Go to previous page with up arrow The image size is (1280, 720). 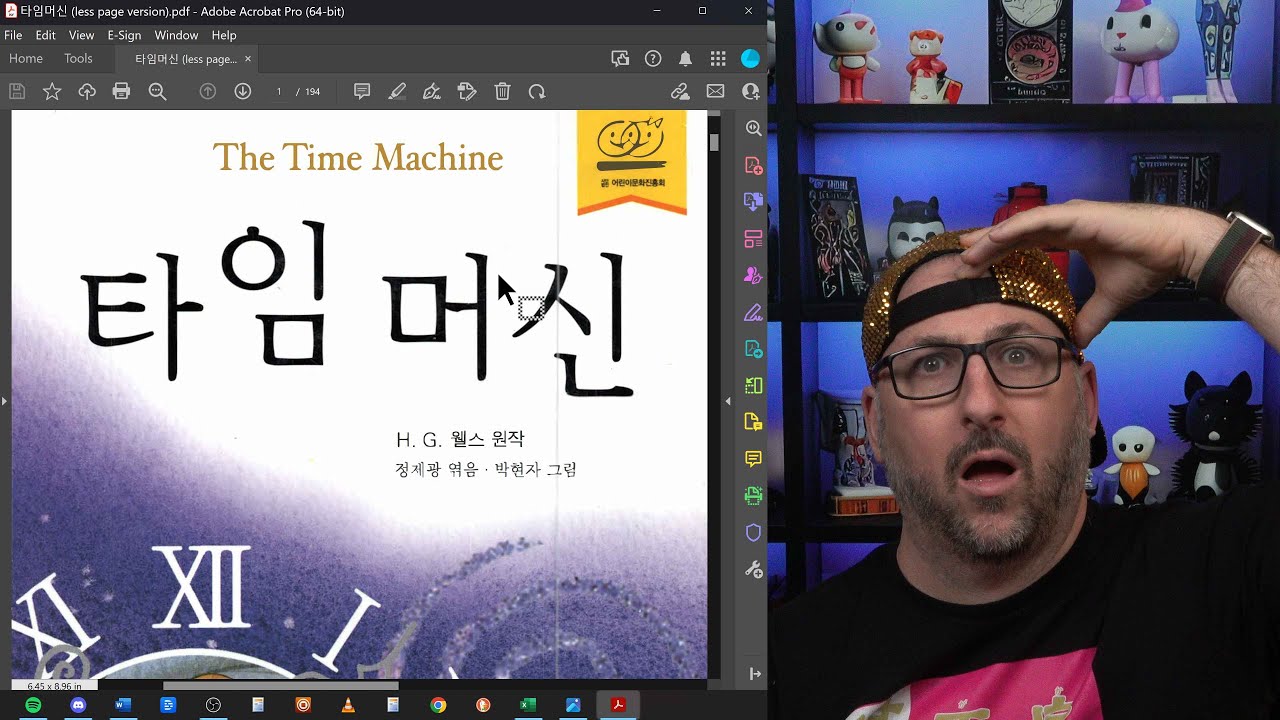(x=208, y=92)
